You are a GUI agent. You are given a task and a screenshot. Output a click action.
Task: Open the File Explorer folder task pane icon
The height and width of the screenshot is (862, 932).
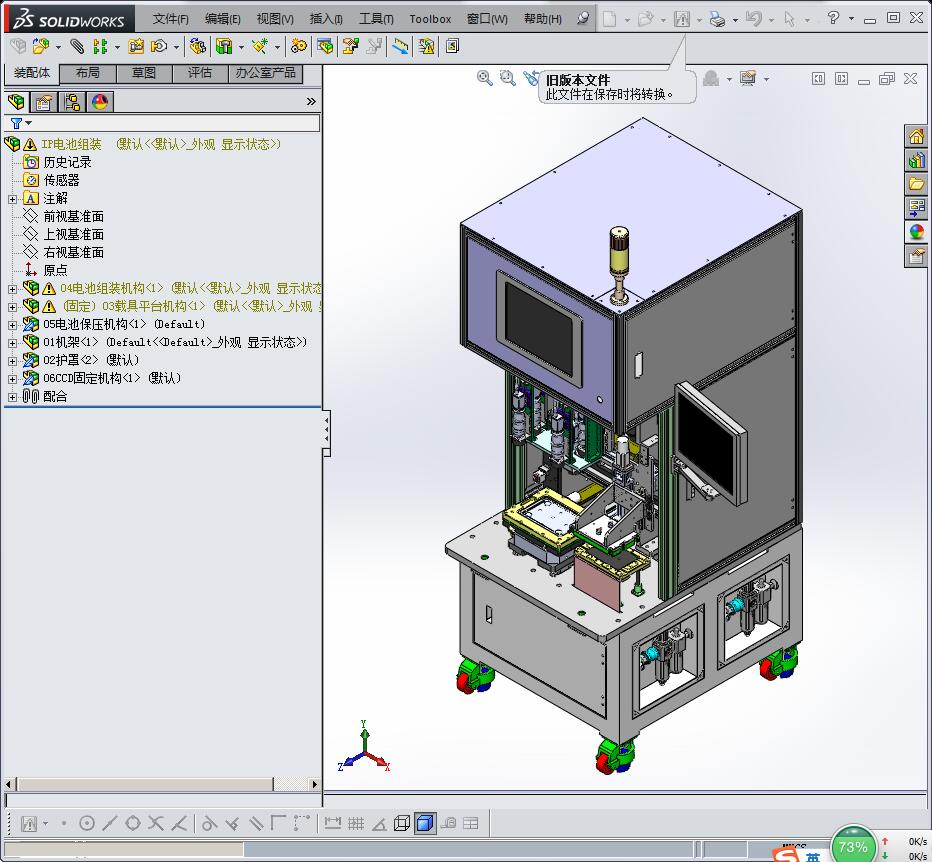(917, 184)
